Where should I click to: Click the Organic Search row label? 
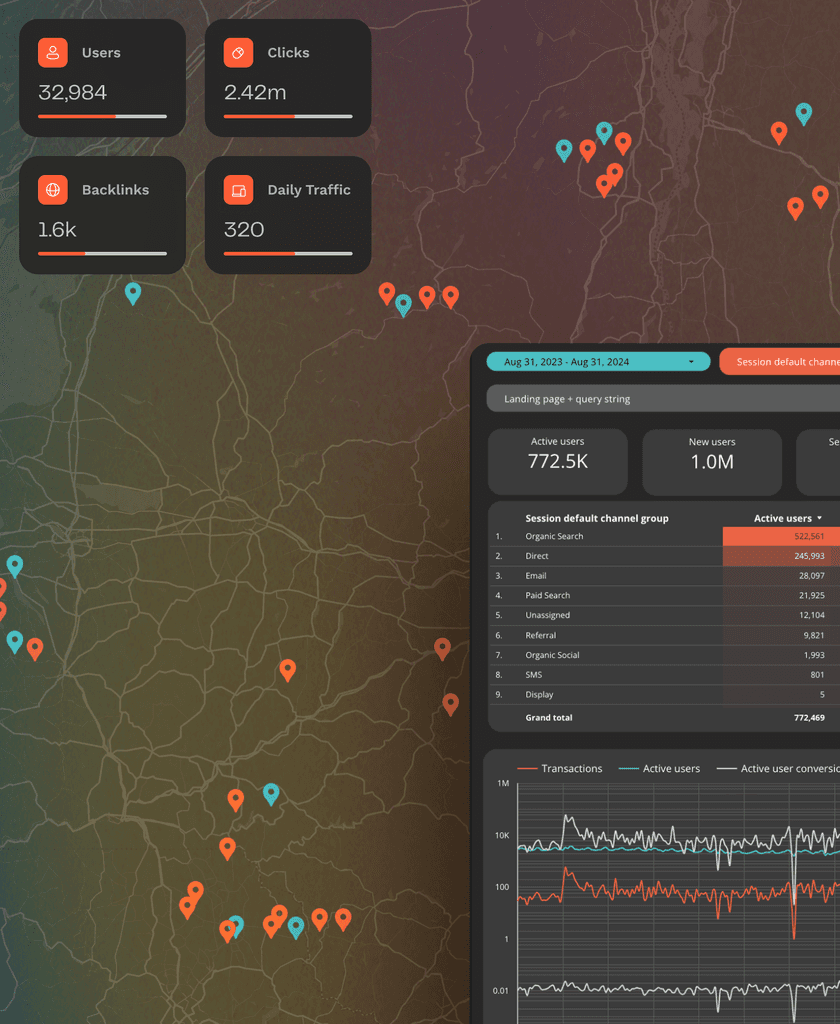tap(554, 536)
